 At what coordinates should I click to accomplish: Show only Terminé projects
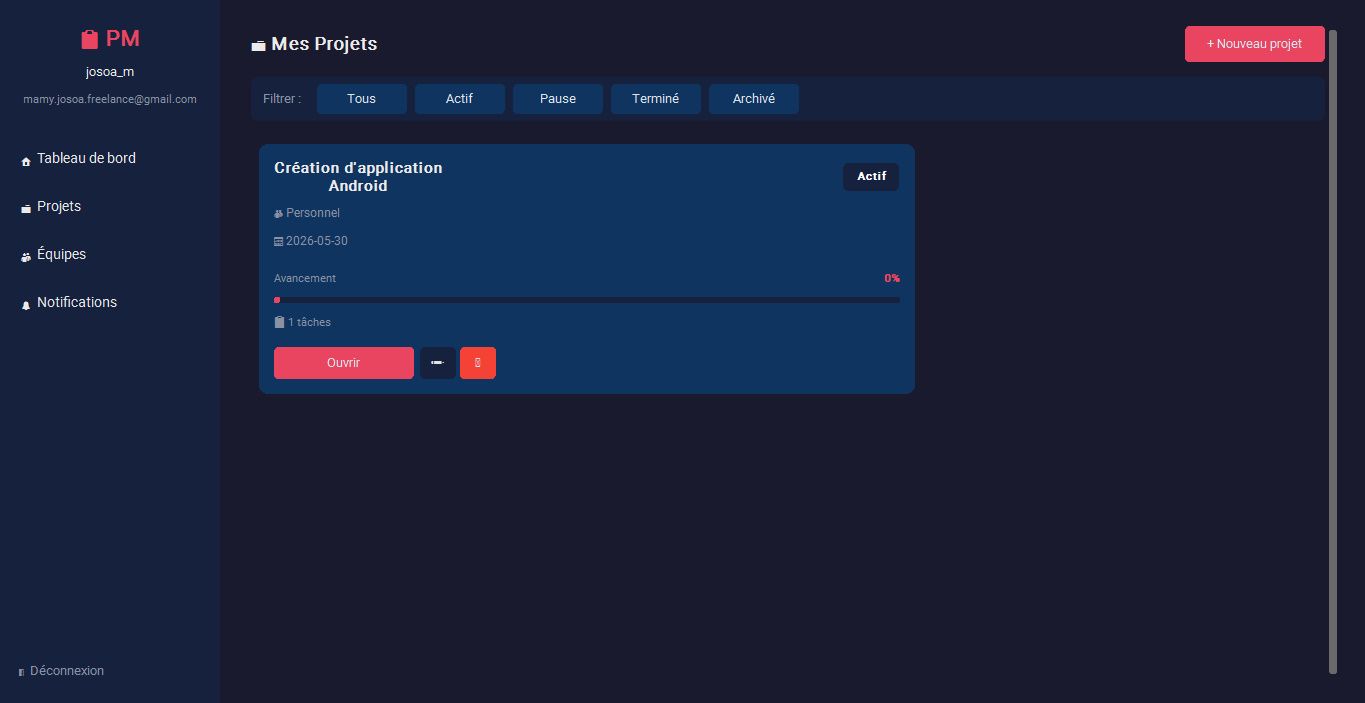tap(656, 99)
